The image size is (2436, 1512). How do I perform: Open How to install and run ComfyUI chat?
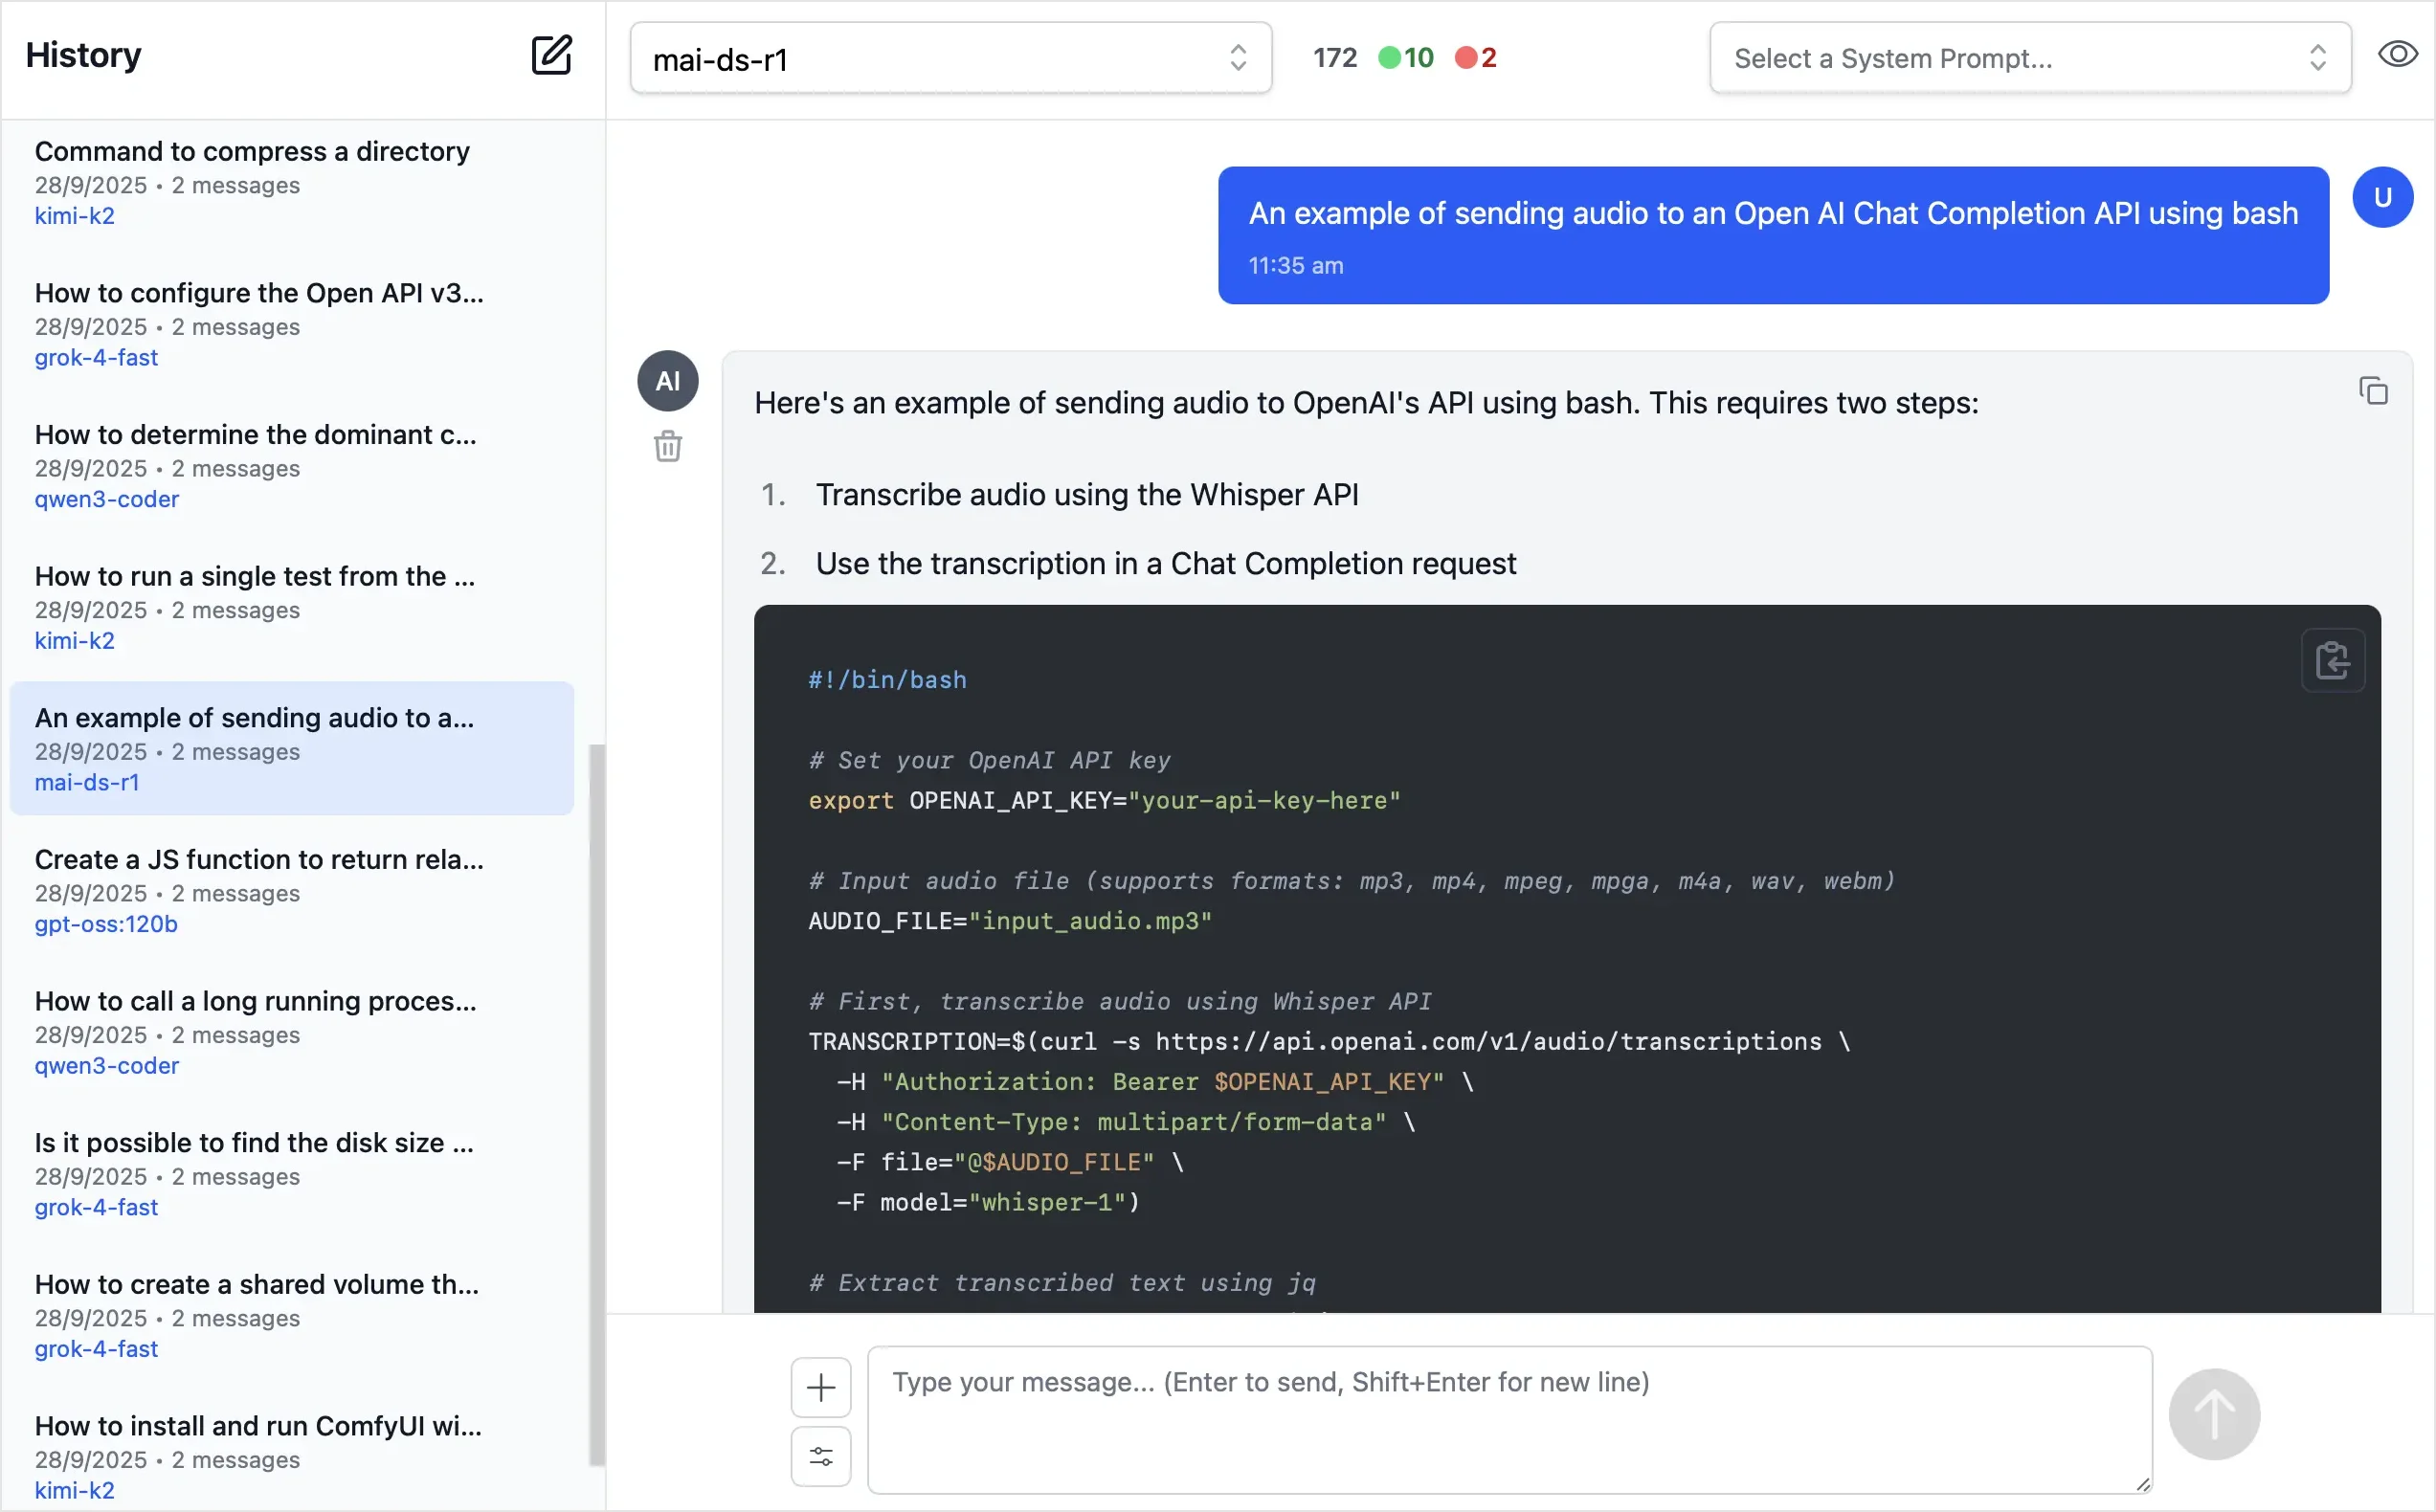click(258, 1426)
